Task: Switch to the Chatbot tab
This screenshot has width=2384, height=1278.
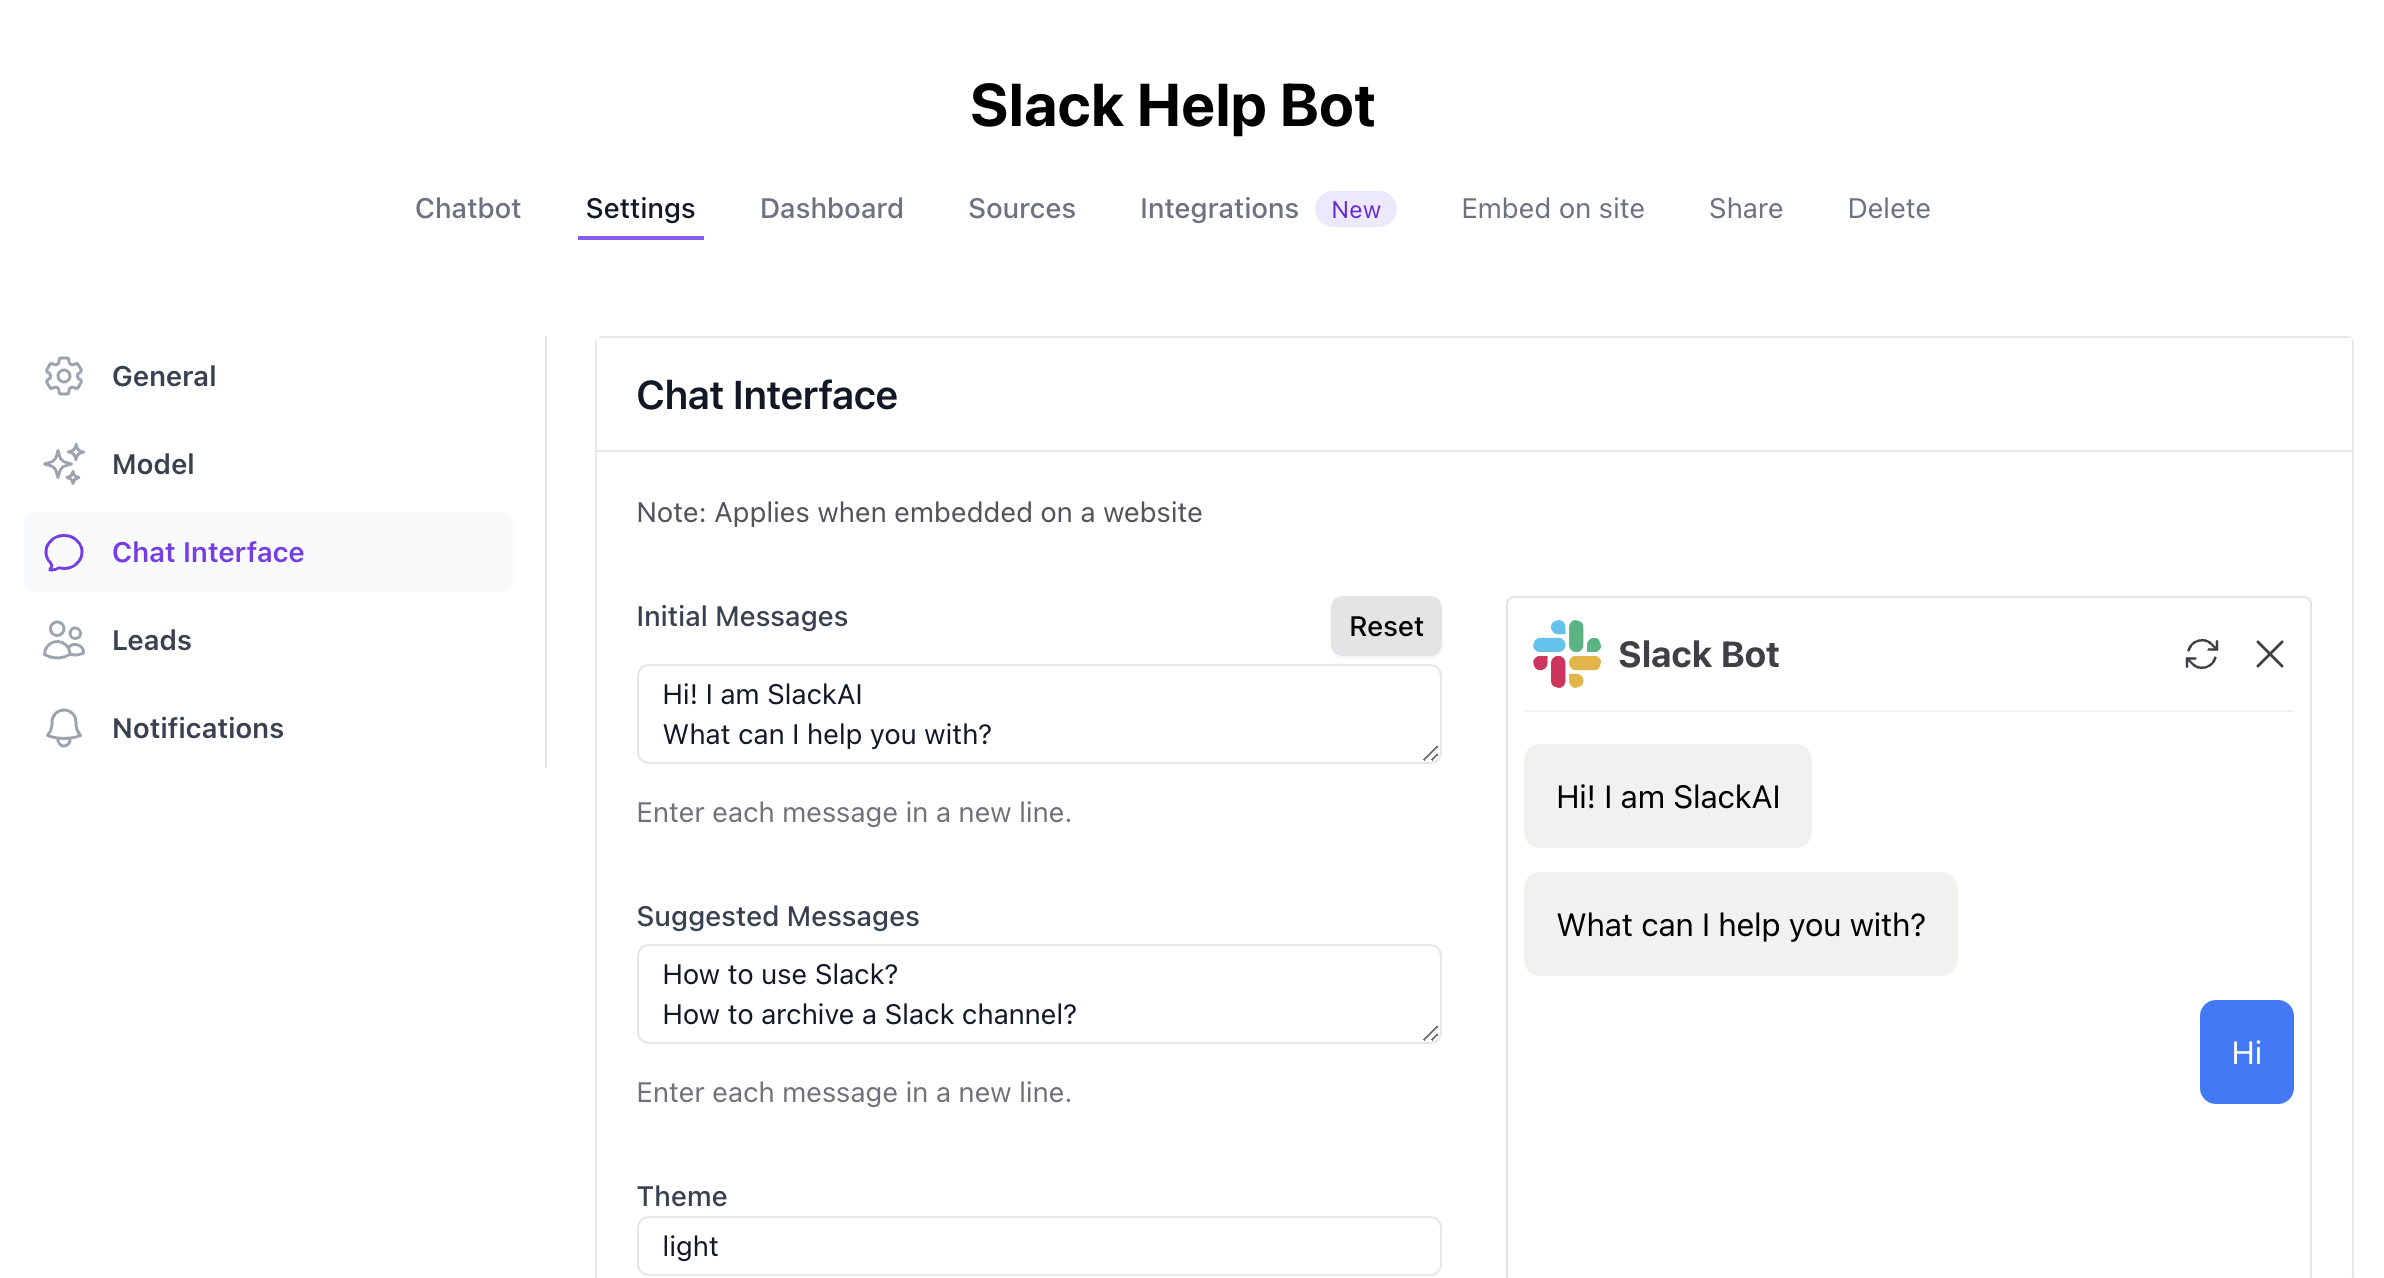Action: click(467, 208)
